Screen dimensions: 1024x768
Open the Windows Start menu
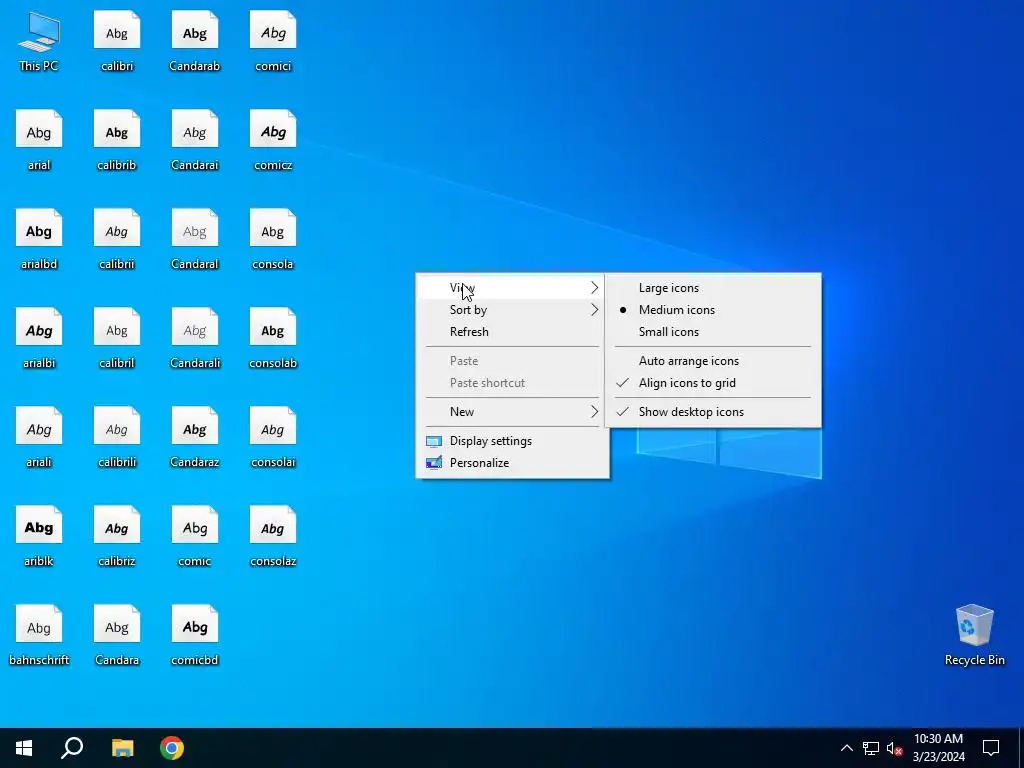pyautogui.click(x=24, y=748)
